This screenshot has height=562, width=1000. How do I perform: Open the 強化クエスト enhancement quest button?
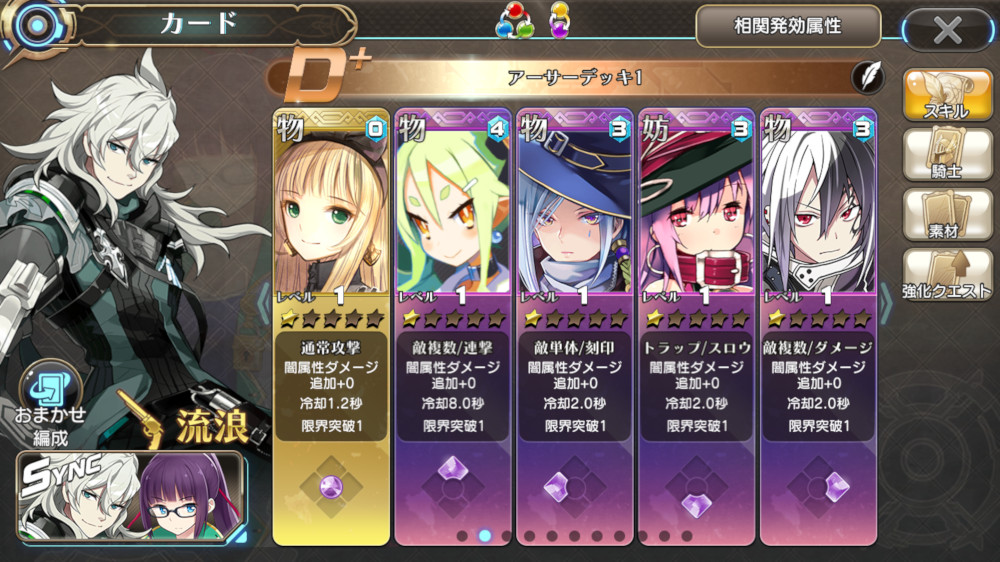948,275
